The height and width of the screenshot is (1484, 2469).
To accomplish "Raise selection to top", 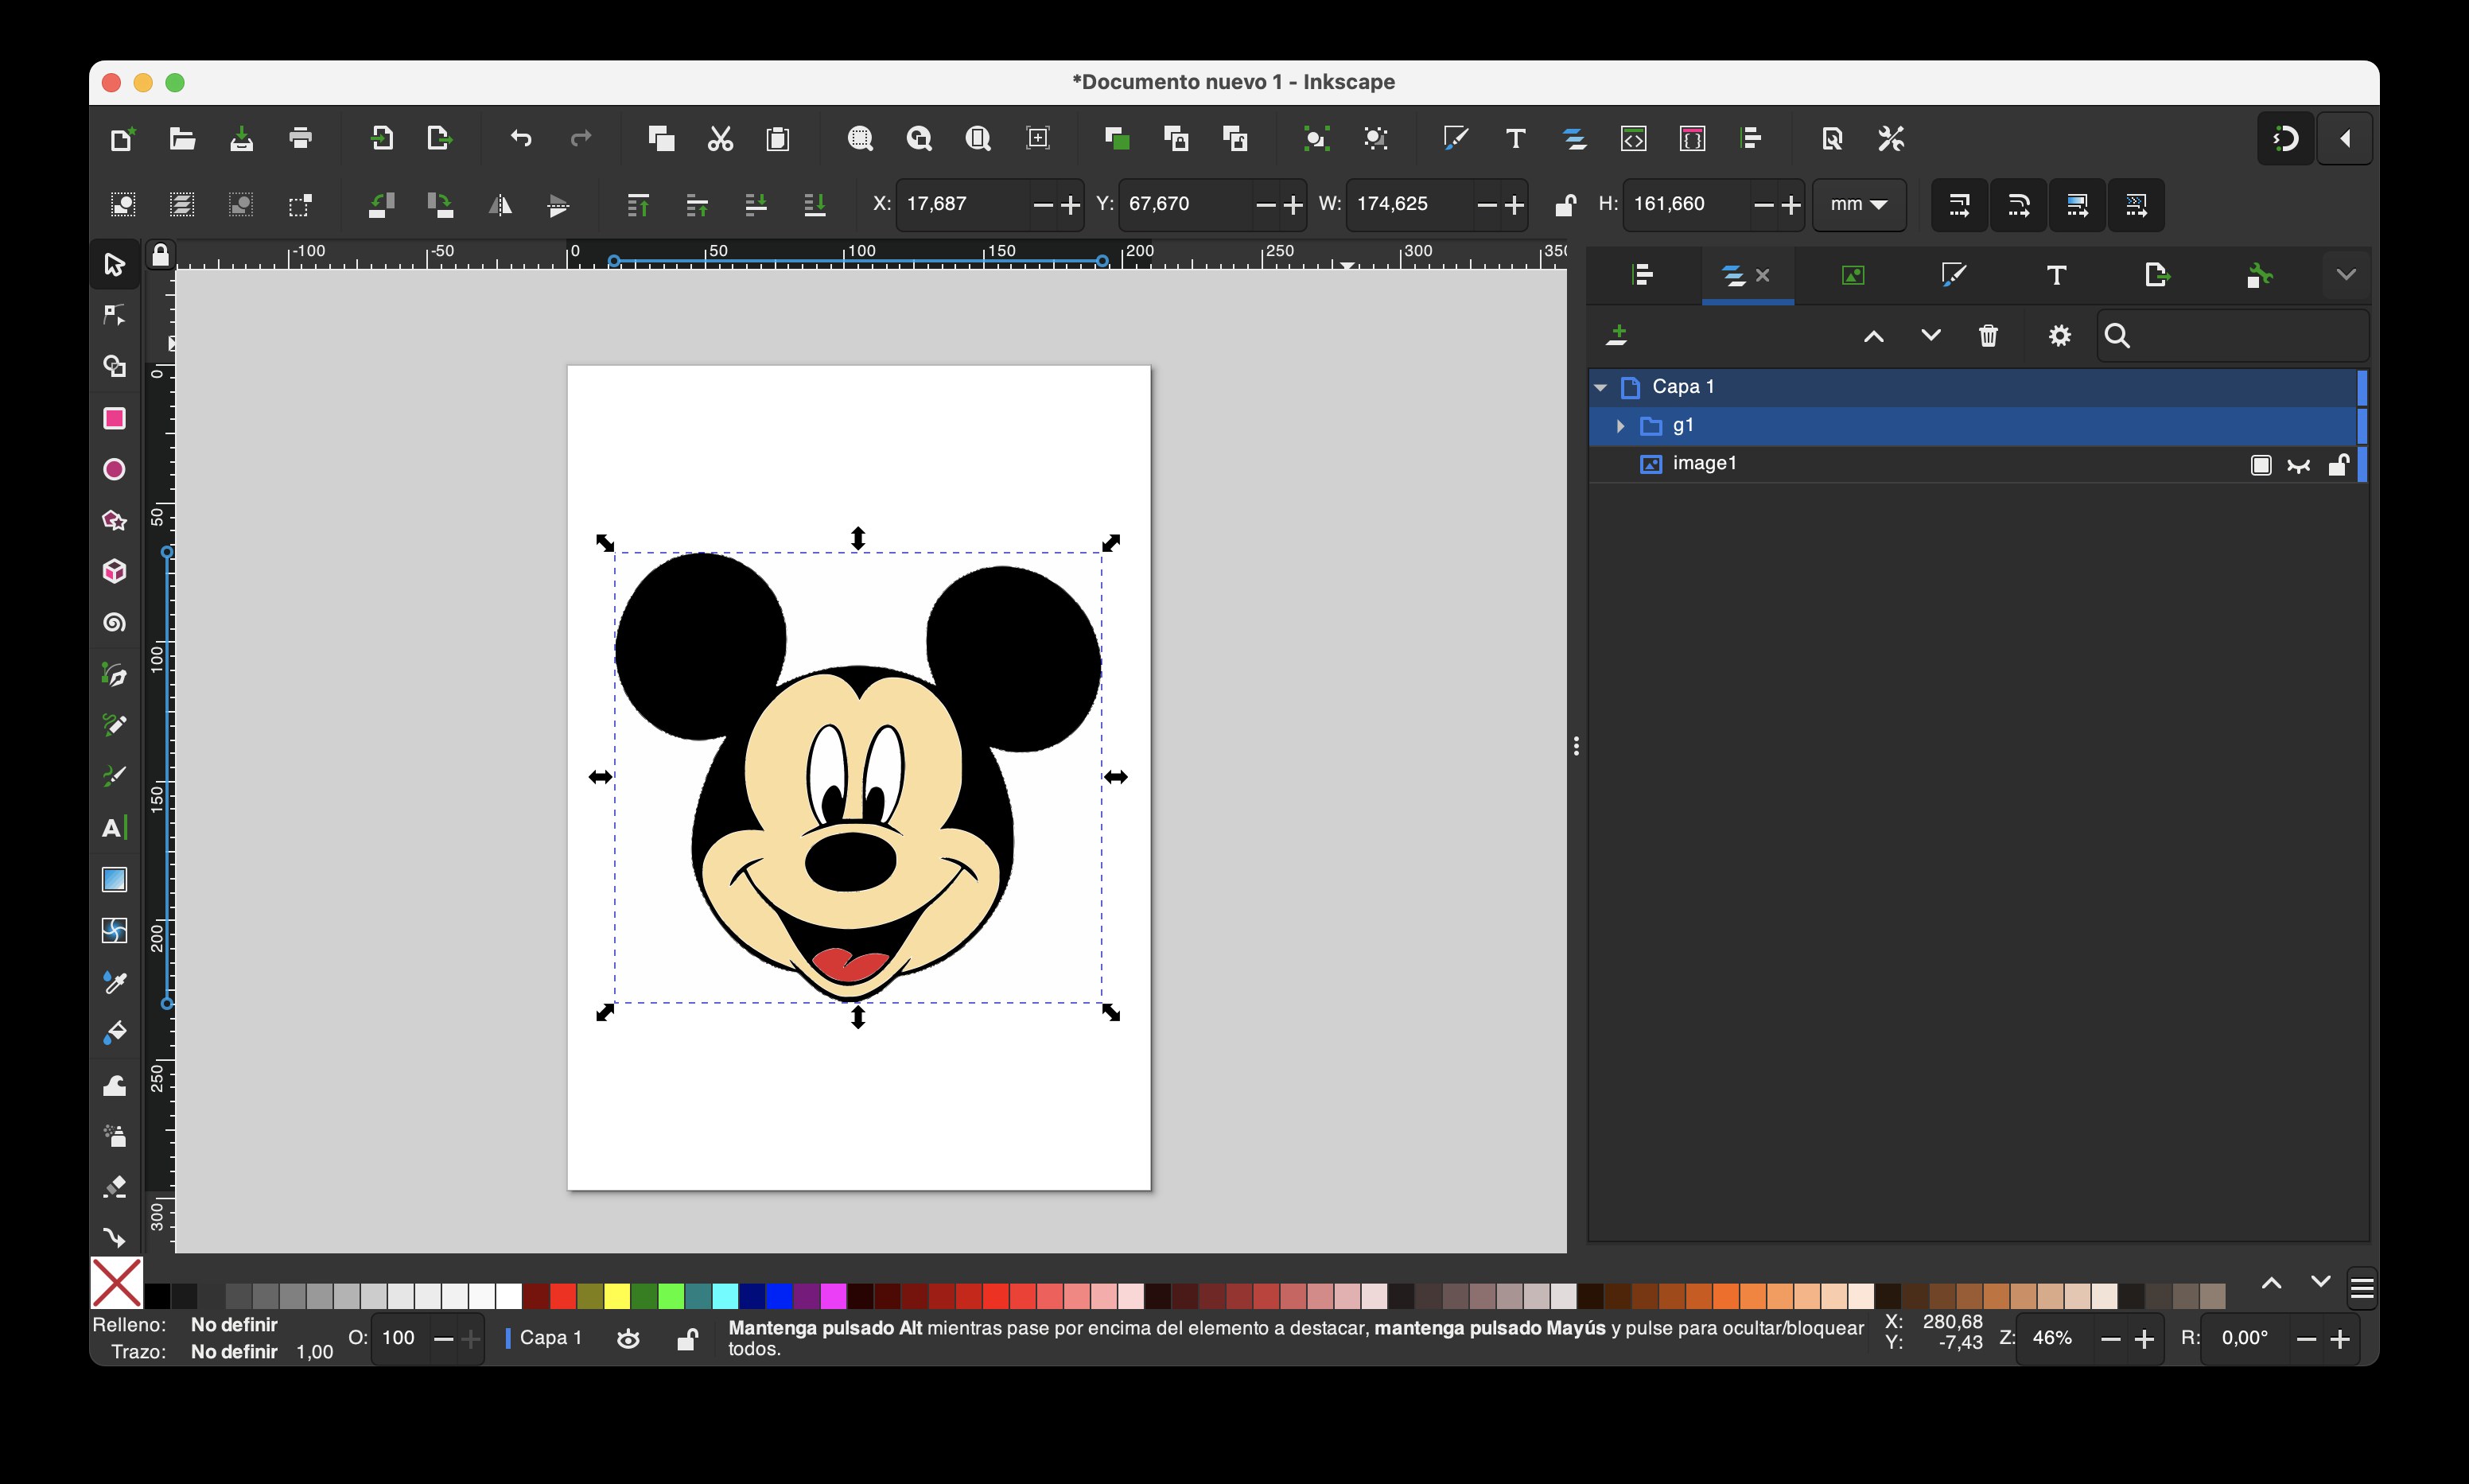I will pos(638,205).
